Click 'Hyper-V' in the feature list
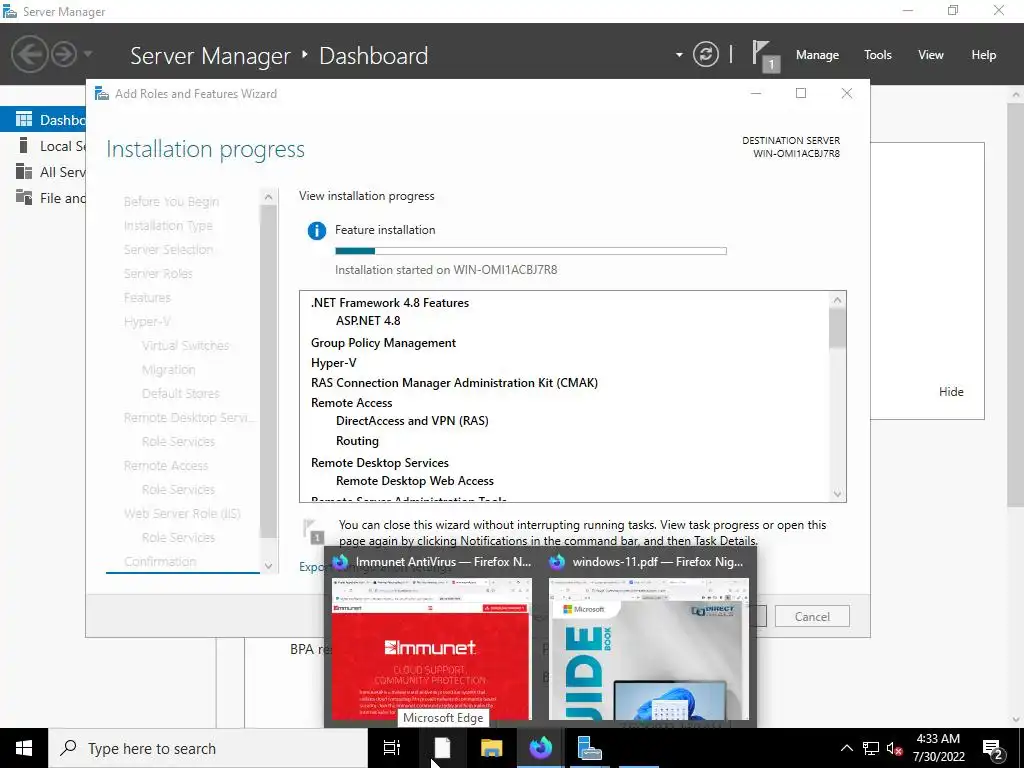Screen dimensions: 1024x768 tap(334, 363)
